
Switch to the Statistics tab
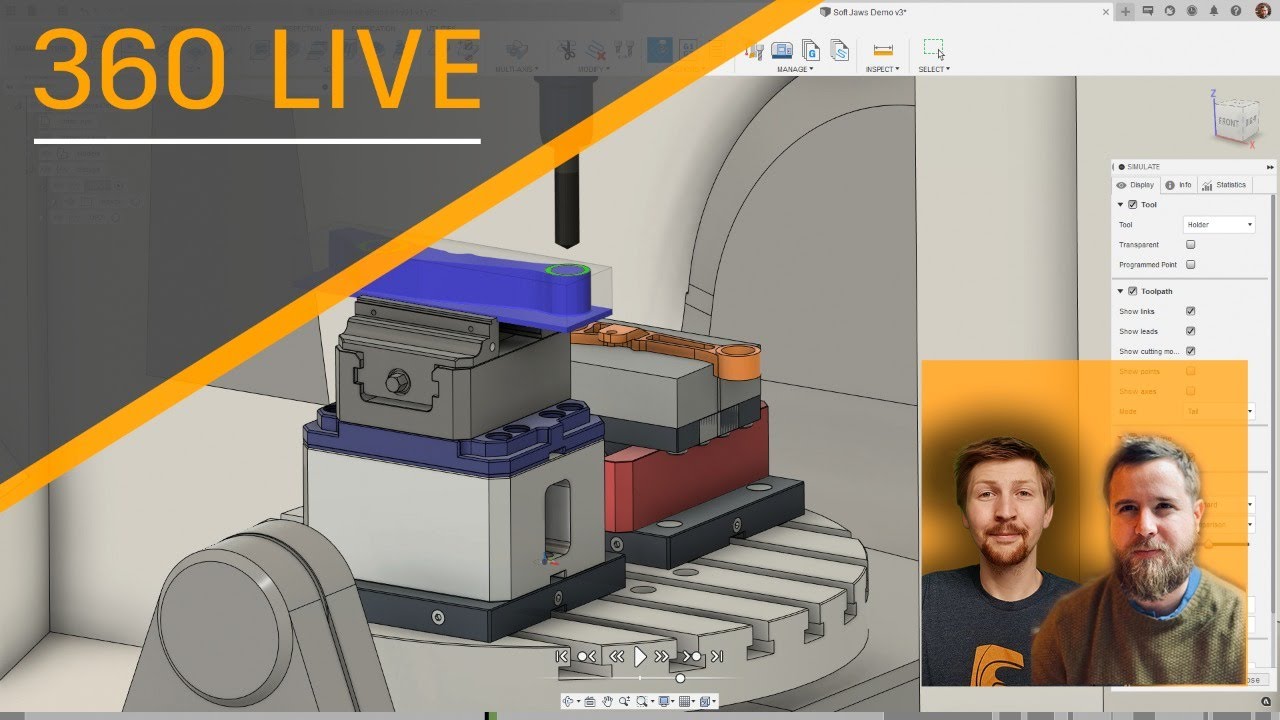point(1224,185)
